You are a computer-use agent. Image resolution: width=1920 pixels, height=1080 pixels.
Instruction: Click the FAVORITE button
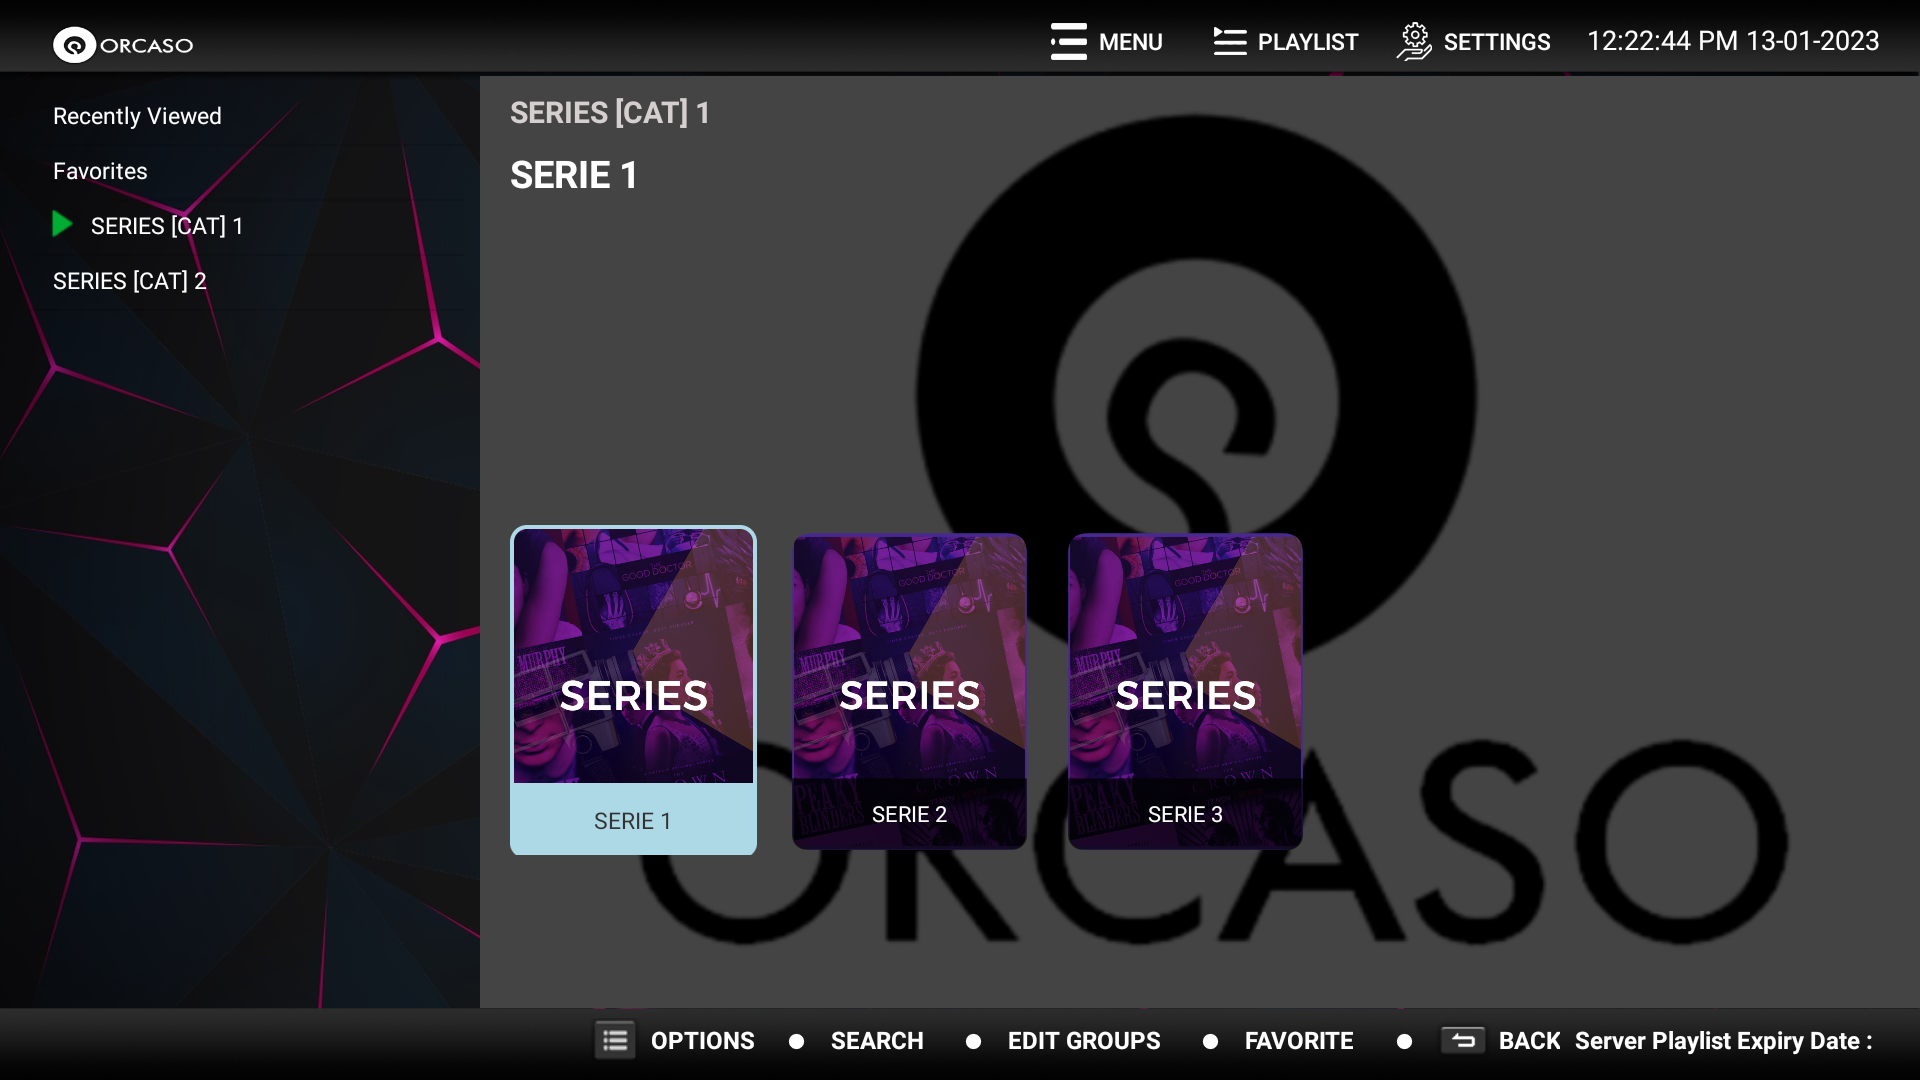click(1299, 1041)
